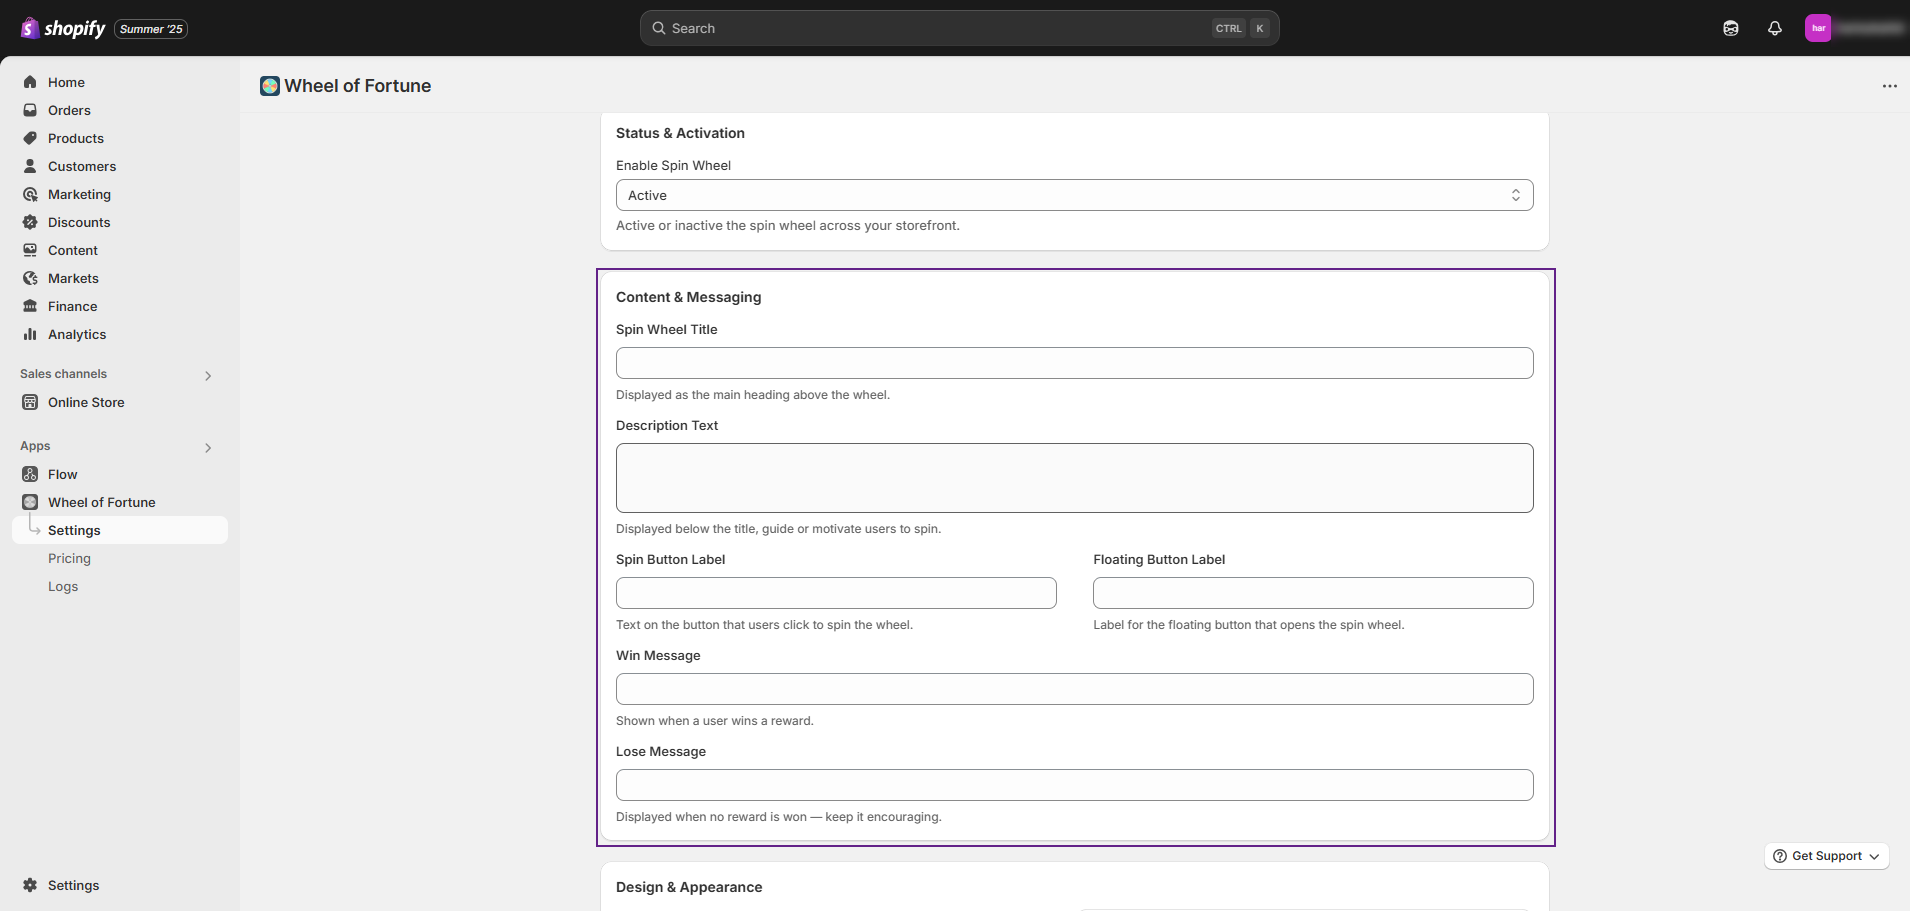Click the Spin Wheel Title field
This screenshot has height=911, width=1910.
click(x=1074, y=363)
